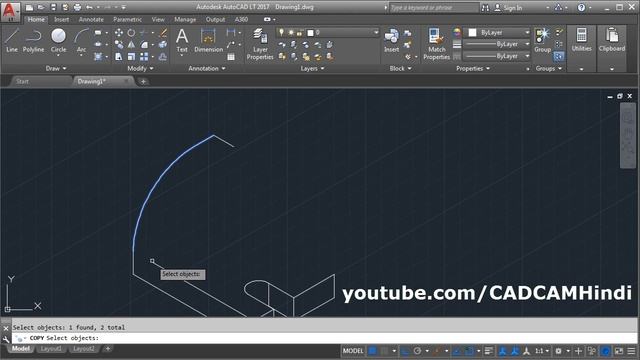The image size is (640, 360).
Task: Expand the Layers panel
Action: [x=312, y=69]
